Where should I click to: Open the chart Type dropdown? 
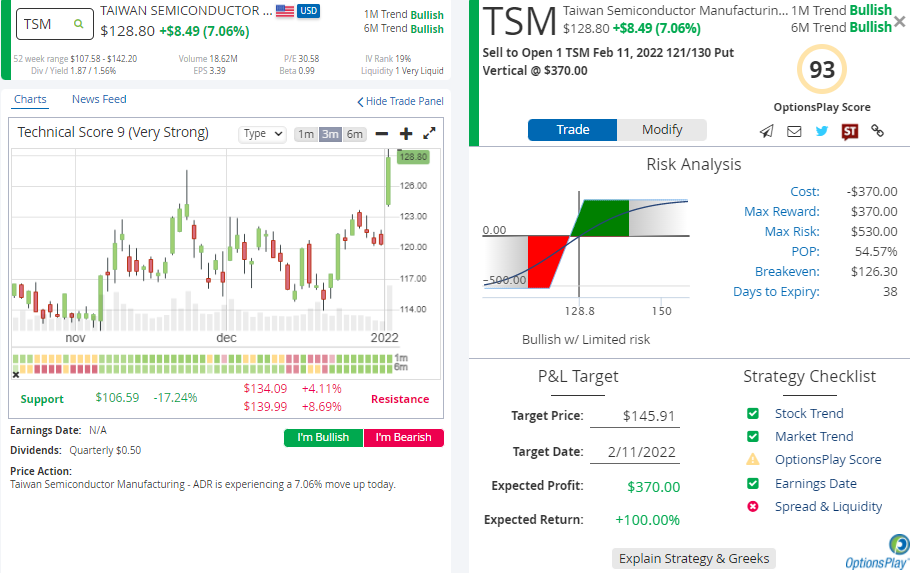[263, 134]
